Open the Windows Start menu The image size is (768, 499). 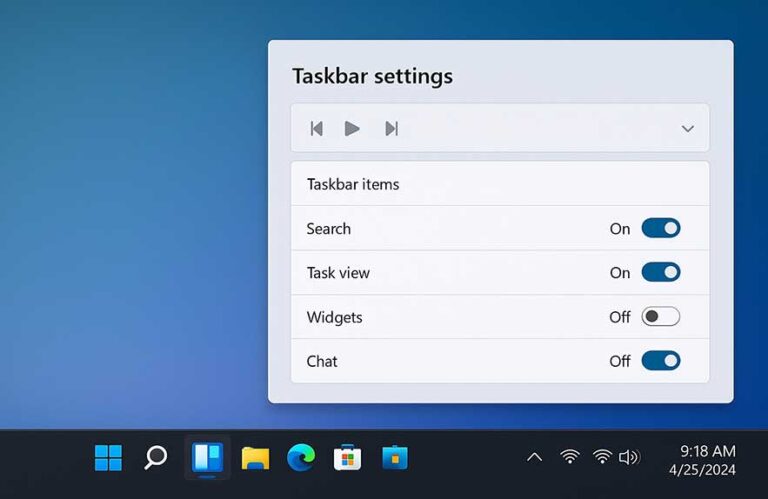pos(108,458)
